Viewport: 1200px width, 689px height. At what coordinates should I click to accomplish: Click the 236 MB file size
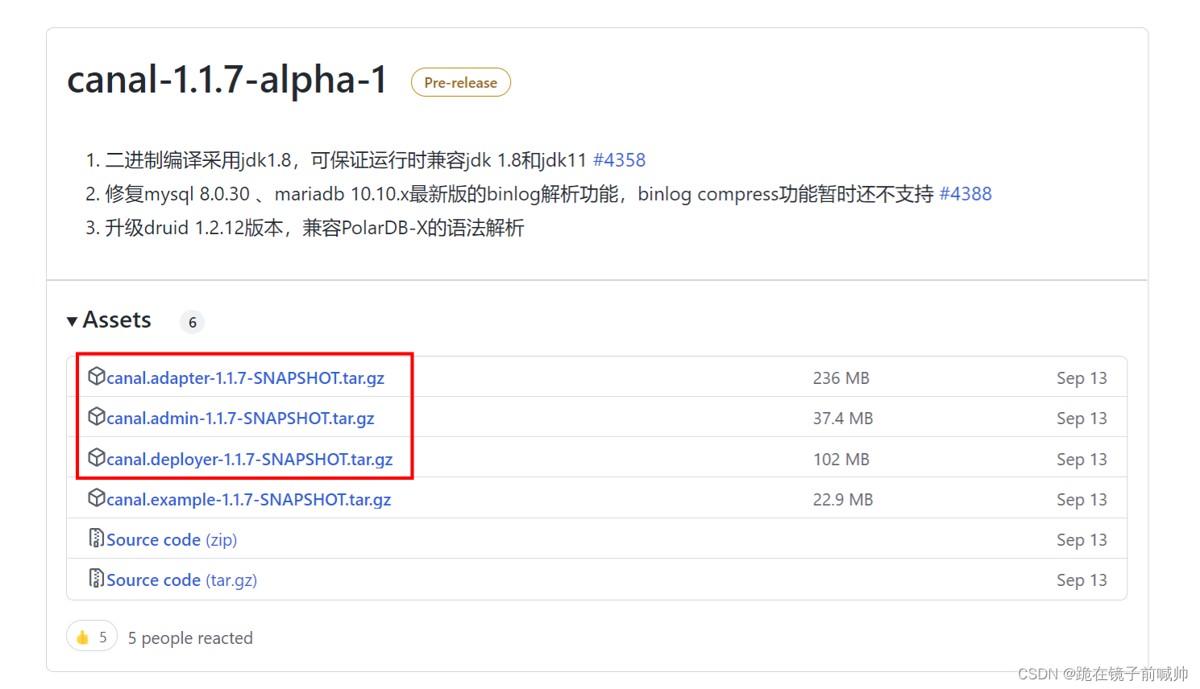click(841, 378)
